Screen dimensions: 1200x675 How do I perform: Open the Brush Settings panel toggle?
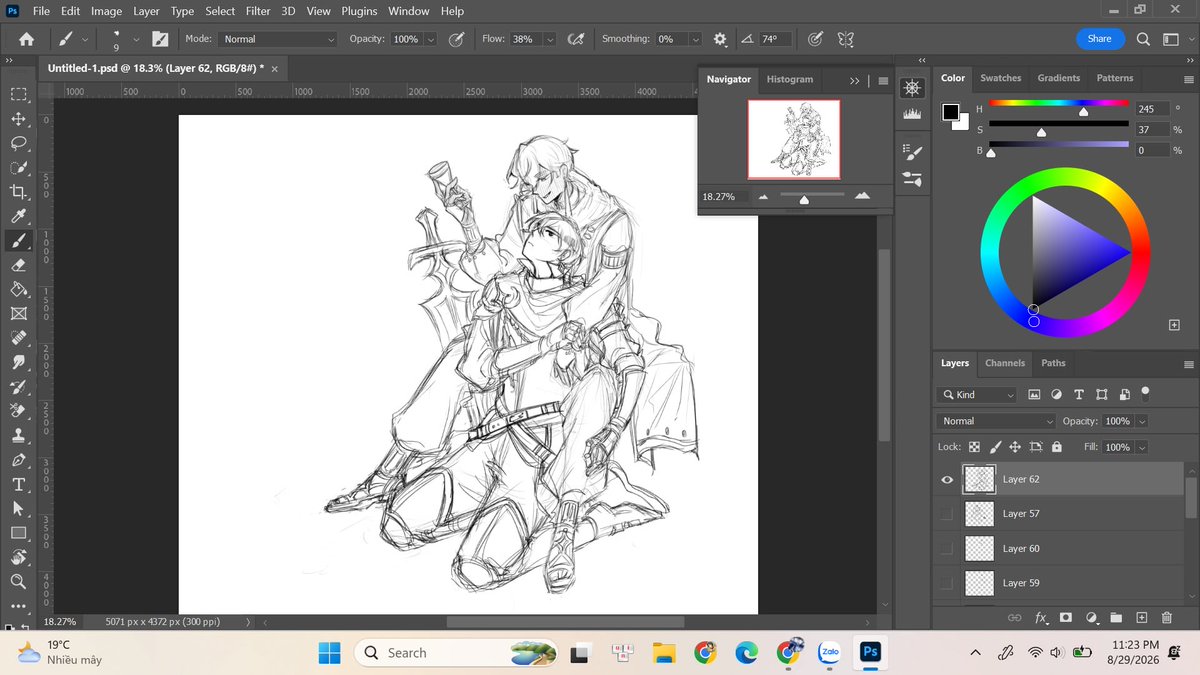[160, 39]
